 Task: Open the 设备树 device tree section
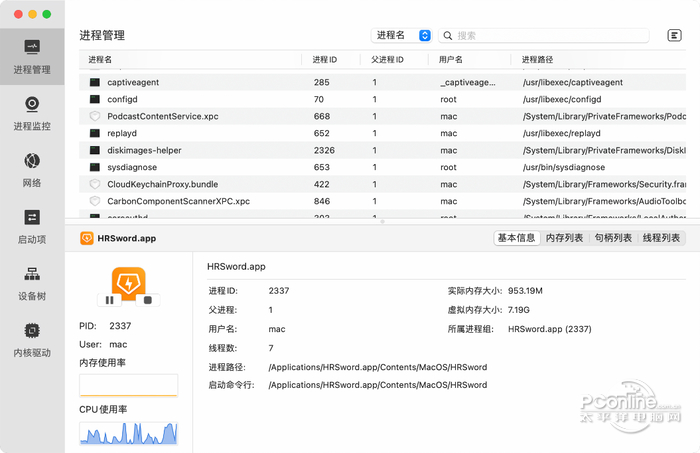coord(32,283)
